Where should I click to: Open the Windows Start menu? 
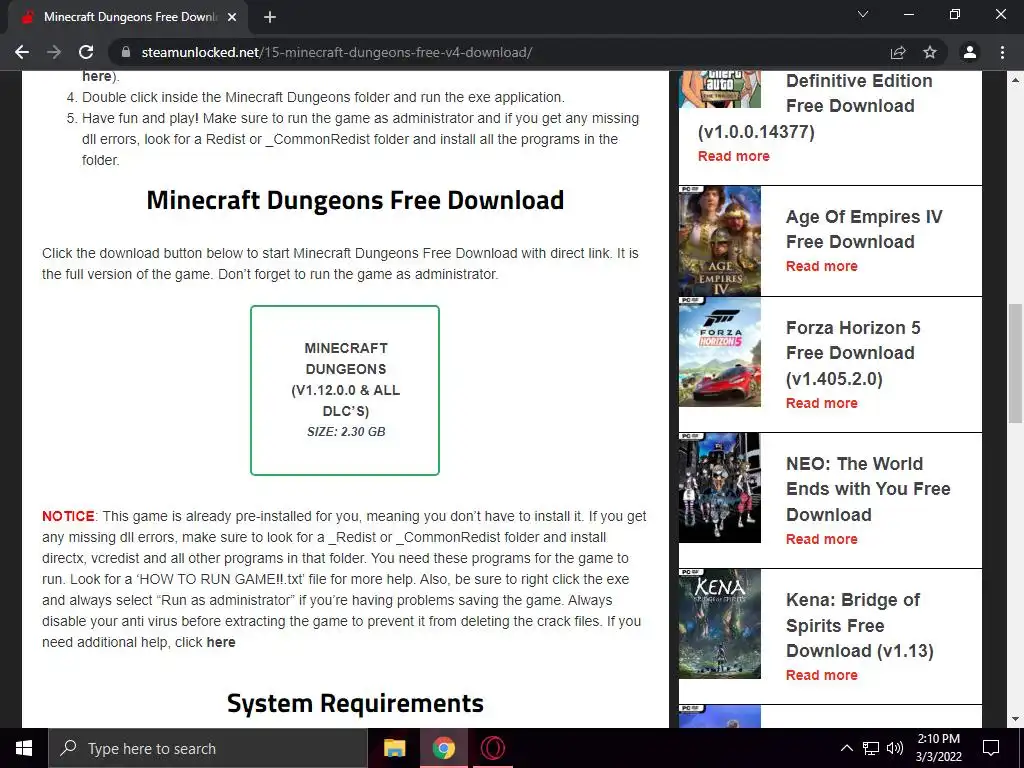tap(24, 748)
